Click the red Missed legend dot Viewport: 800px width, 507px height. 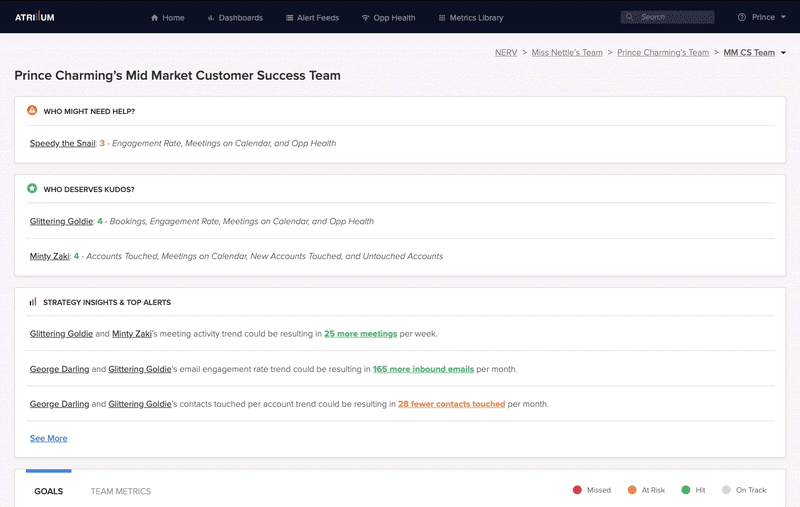(x=577, y=490)
